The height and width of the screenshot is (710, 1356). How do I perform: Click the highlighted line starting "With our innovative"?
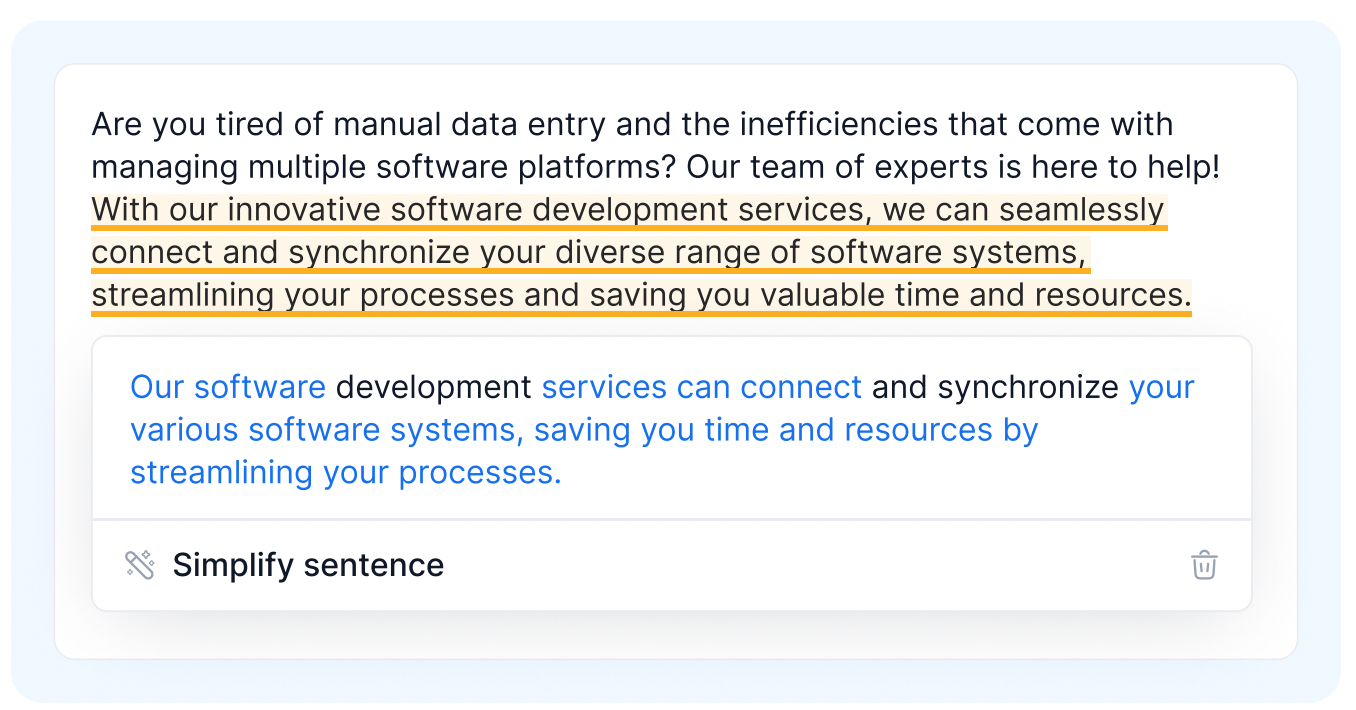(628, 211)
